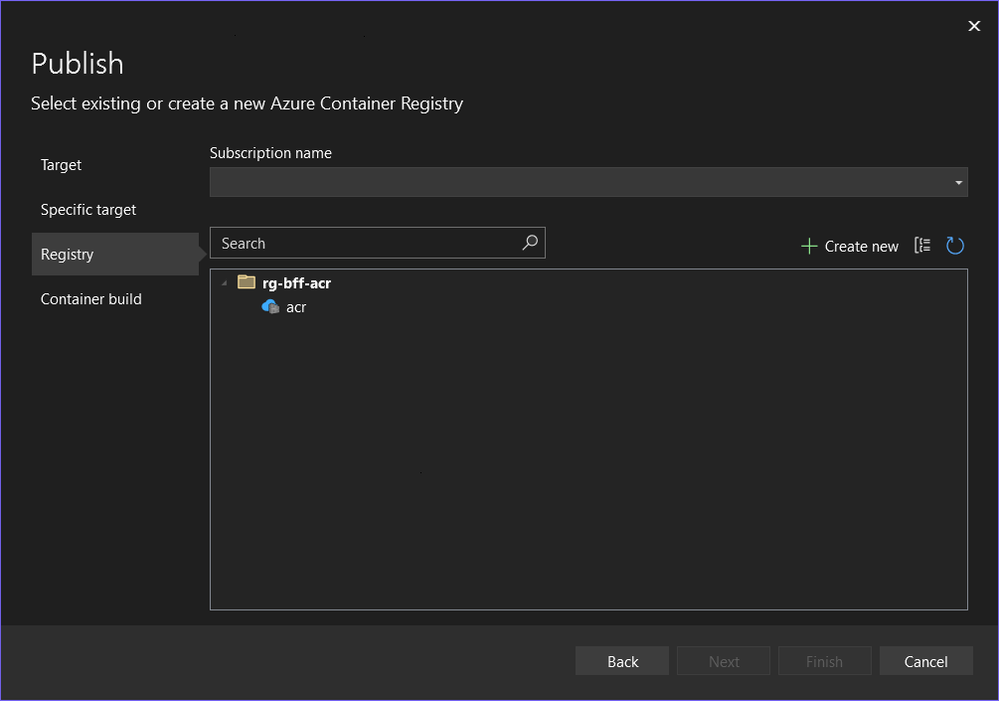This screenshot has height=701, width=999.
Task: Click the green plus Create new icon
Action: tap(809, 246)
